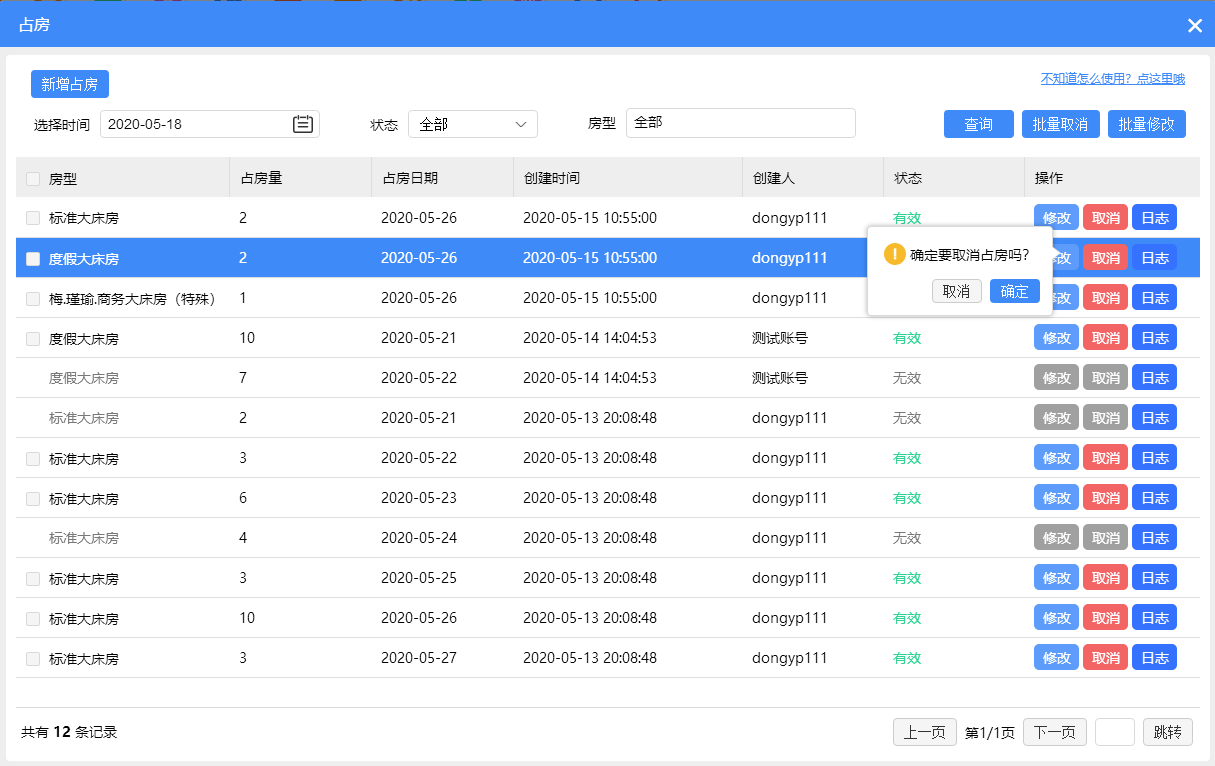
Task: Click 取消 for 标准大床房 dated 2020-05-25
Action: point(1105,577)
